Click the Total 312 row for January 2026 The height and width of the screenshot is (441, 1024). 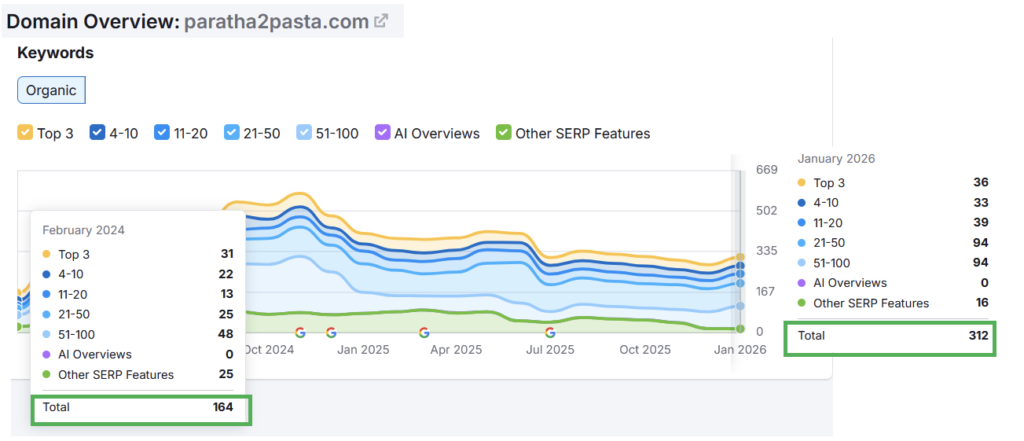tap(891, 337)
